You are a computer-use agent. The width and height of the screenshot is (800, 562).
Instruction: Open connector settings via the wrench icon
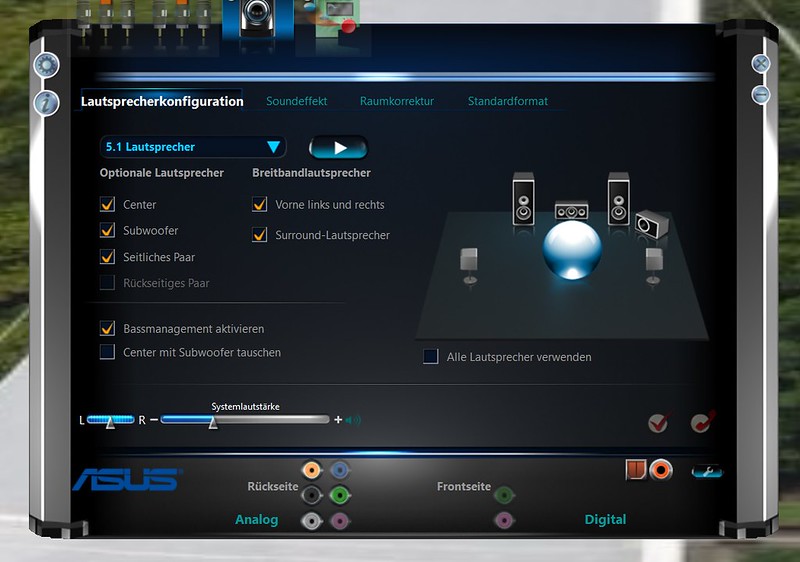tap(707, 472)
